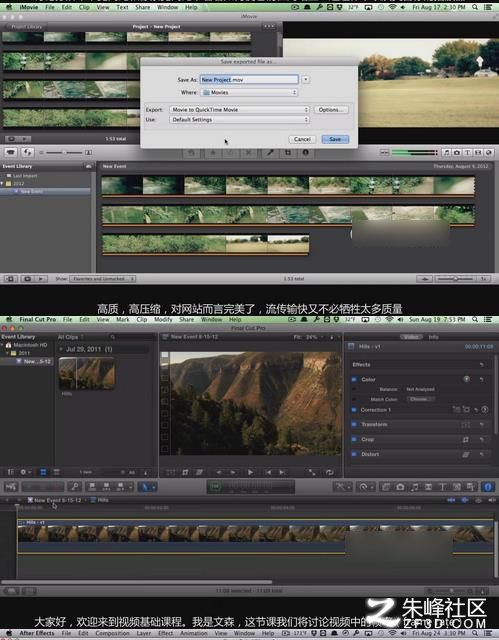Click the iMovie voiceover microphone icon
Image resolution: width=499 pixels, height=640 pixels.
pos(270,153)
